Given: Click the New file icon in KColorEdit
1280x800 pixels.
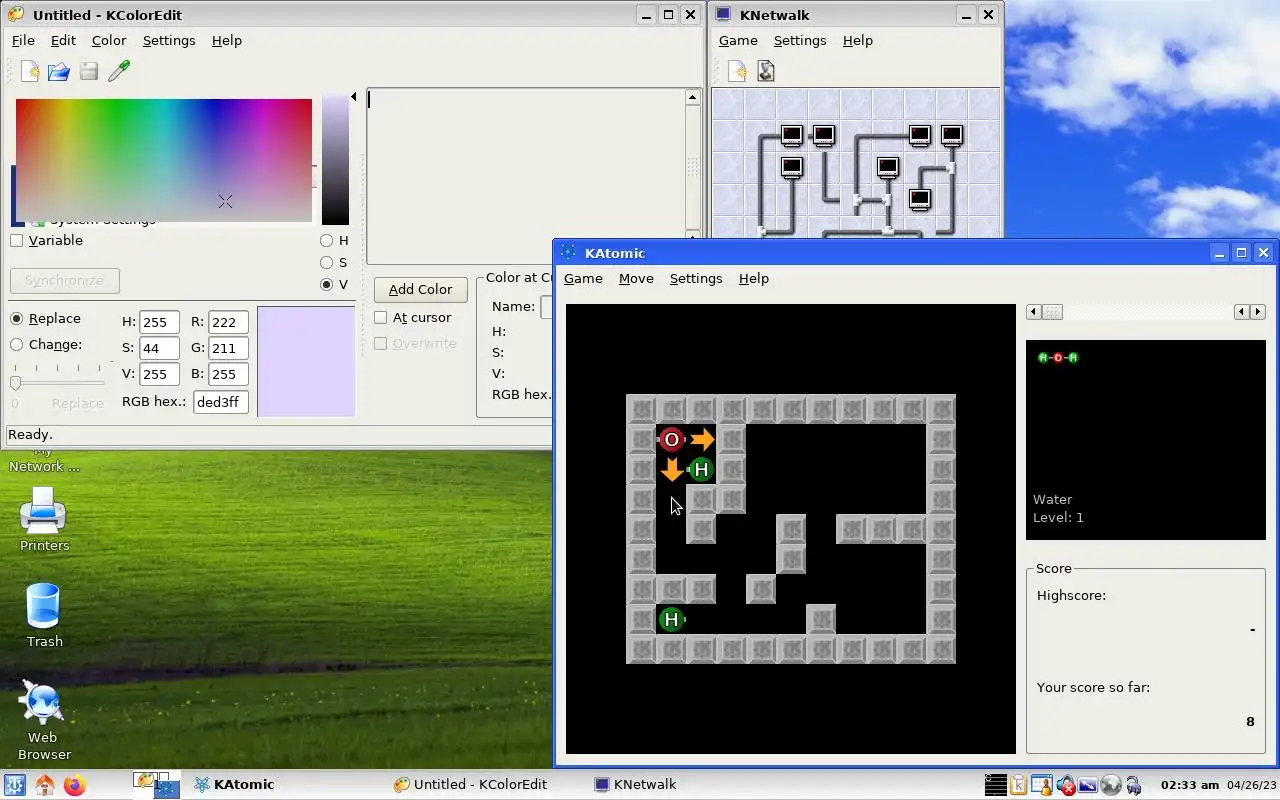Looking at the screenshot, I should point(30,71).
